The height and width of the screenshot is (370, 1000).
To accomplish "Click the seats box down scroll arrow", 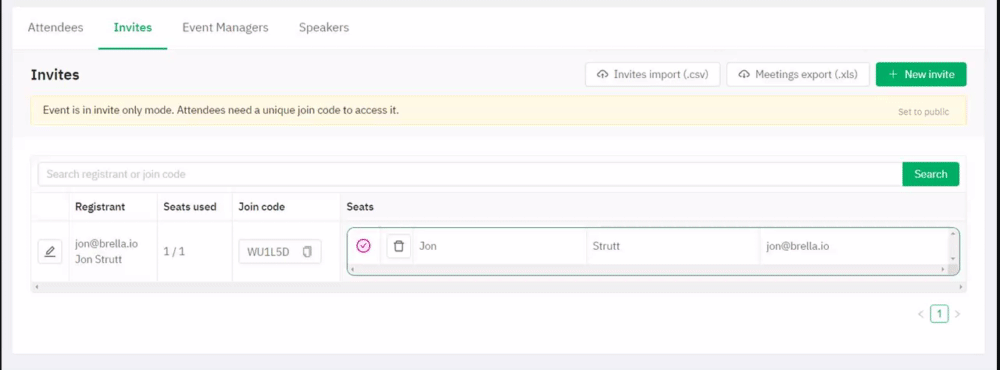I will click(x=953, y=258).
